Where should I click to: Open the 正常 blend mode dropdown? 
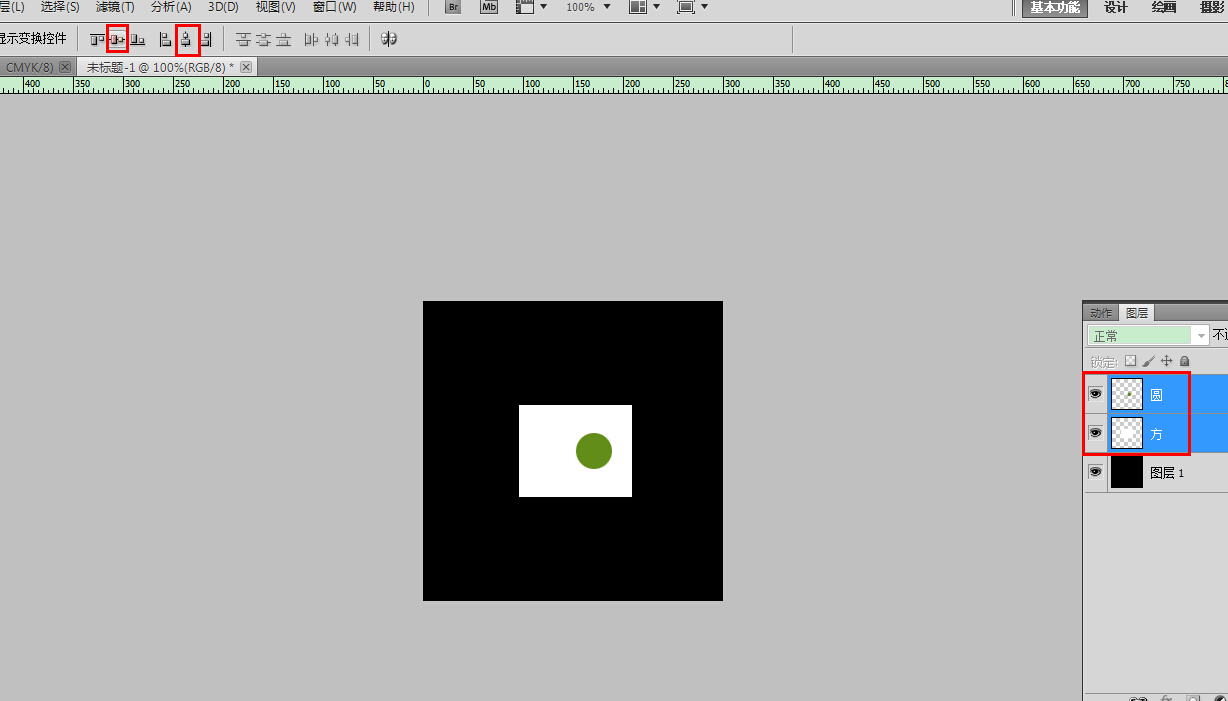[1148, 336]
